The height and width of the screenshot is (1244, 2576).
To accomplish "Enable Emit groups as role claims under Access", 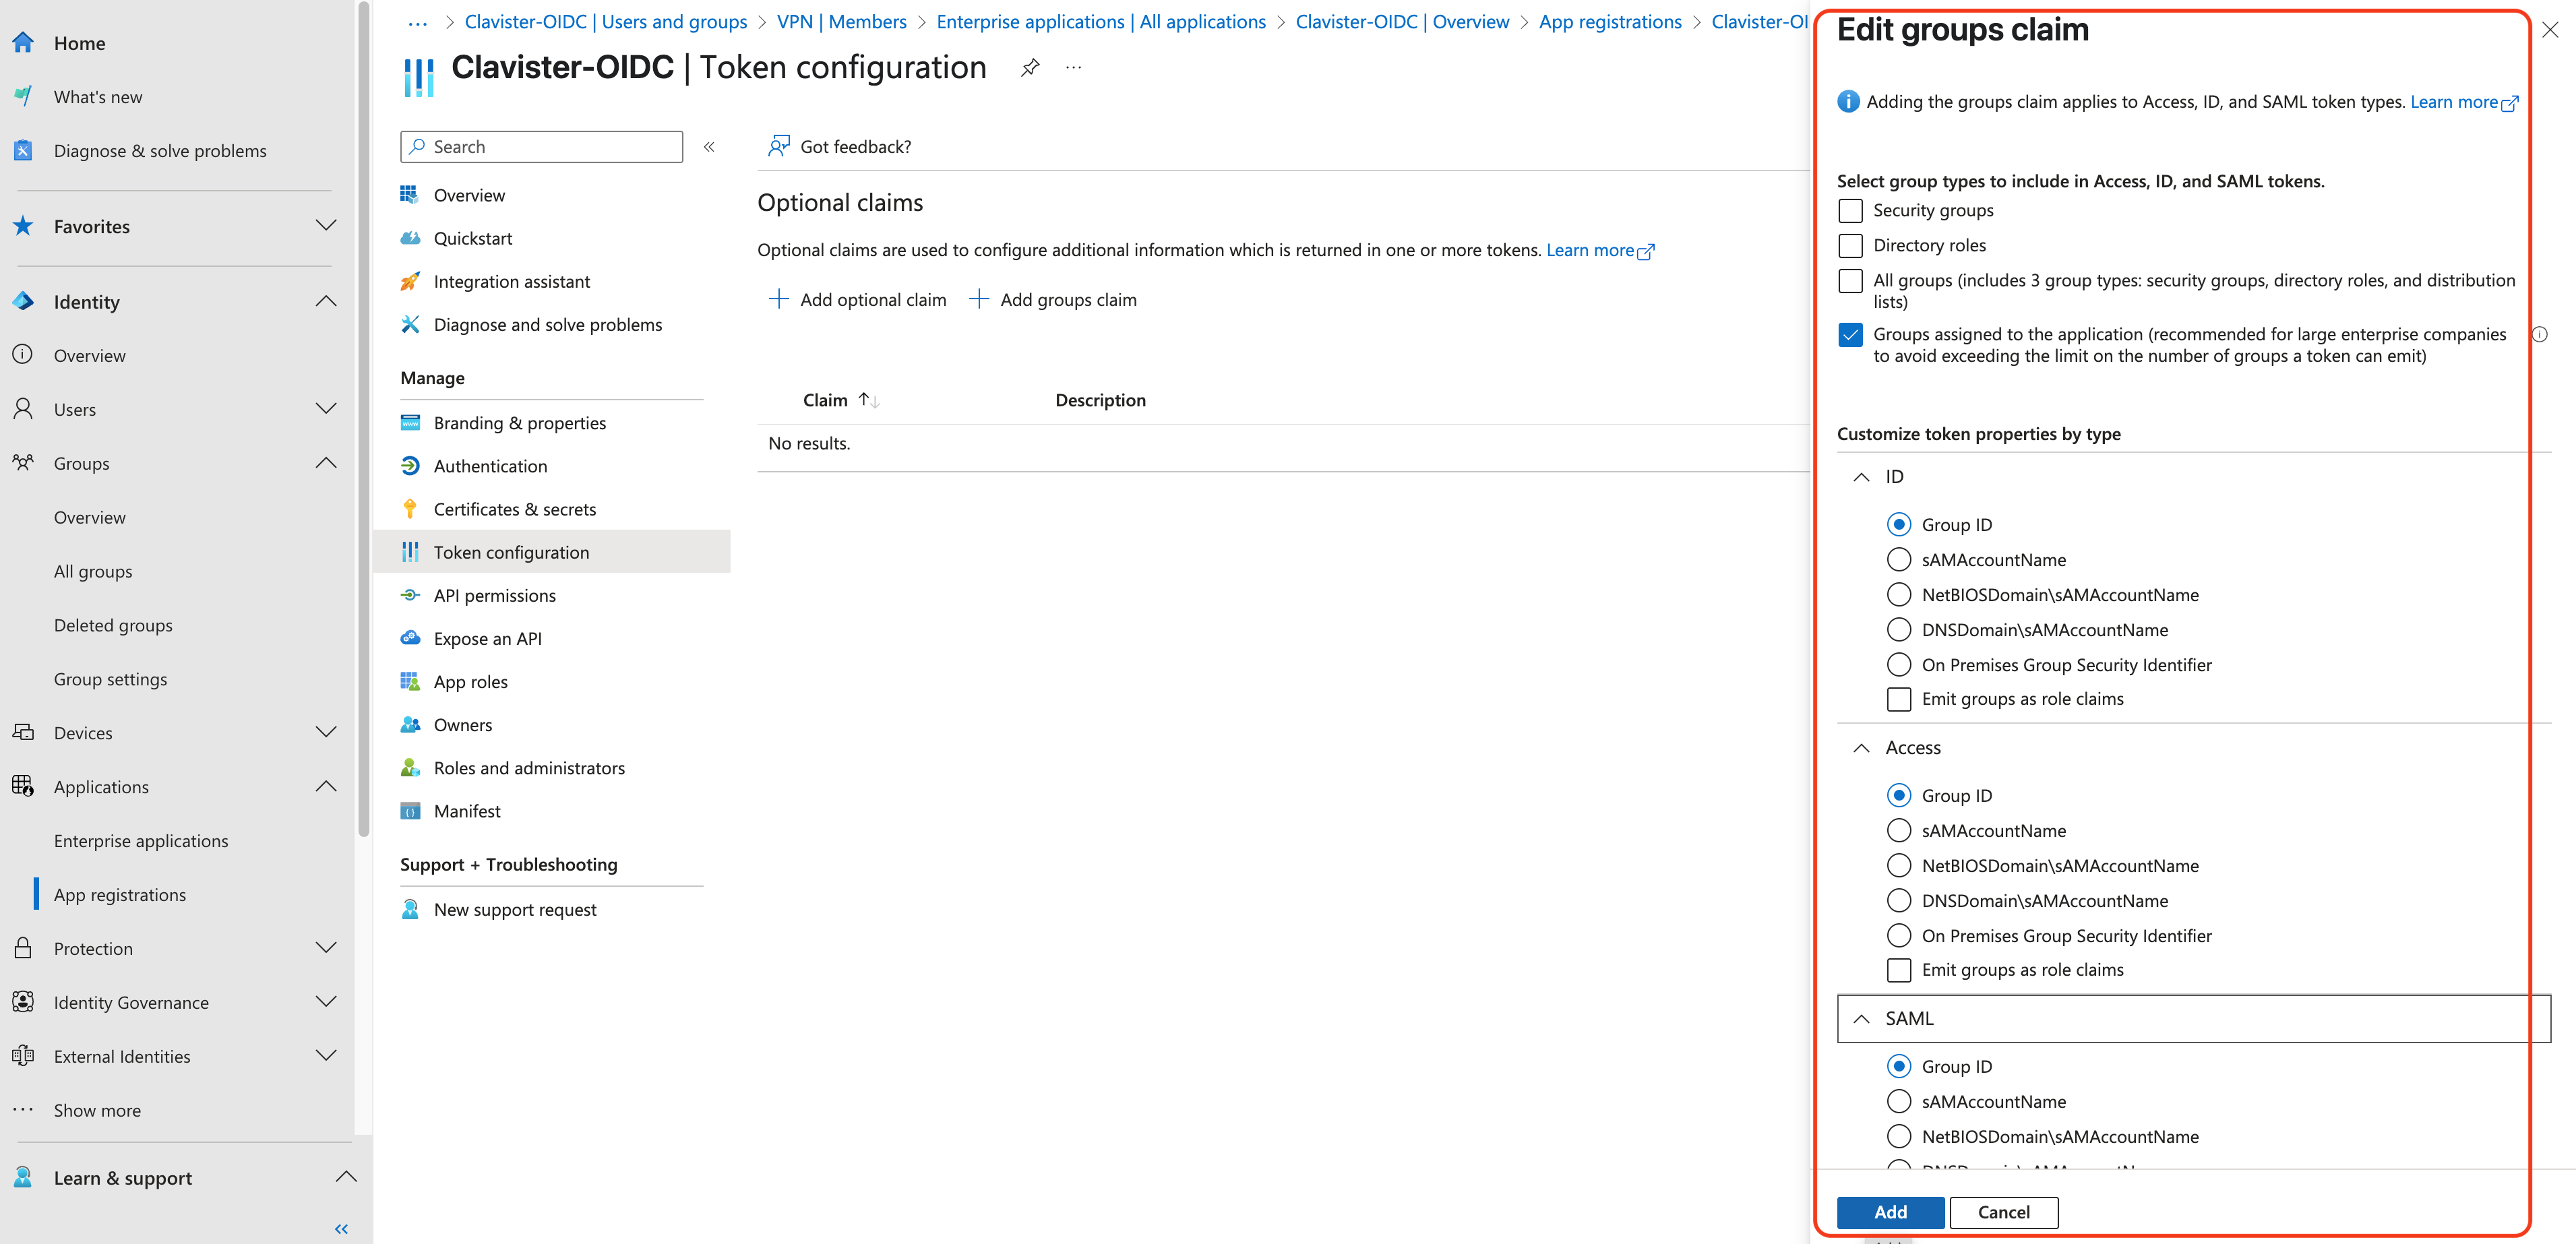I will 1899,970.
